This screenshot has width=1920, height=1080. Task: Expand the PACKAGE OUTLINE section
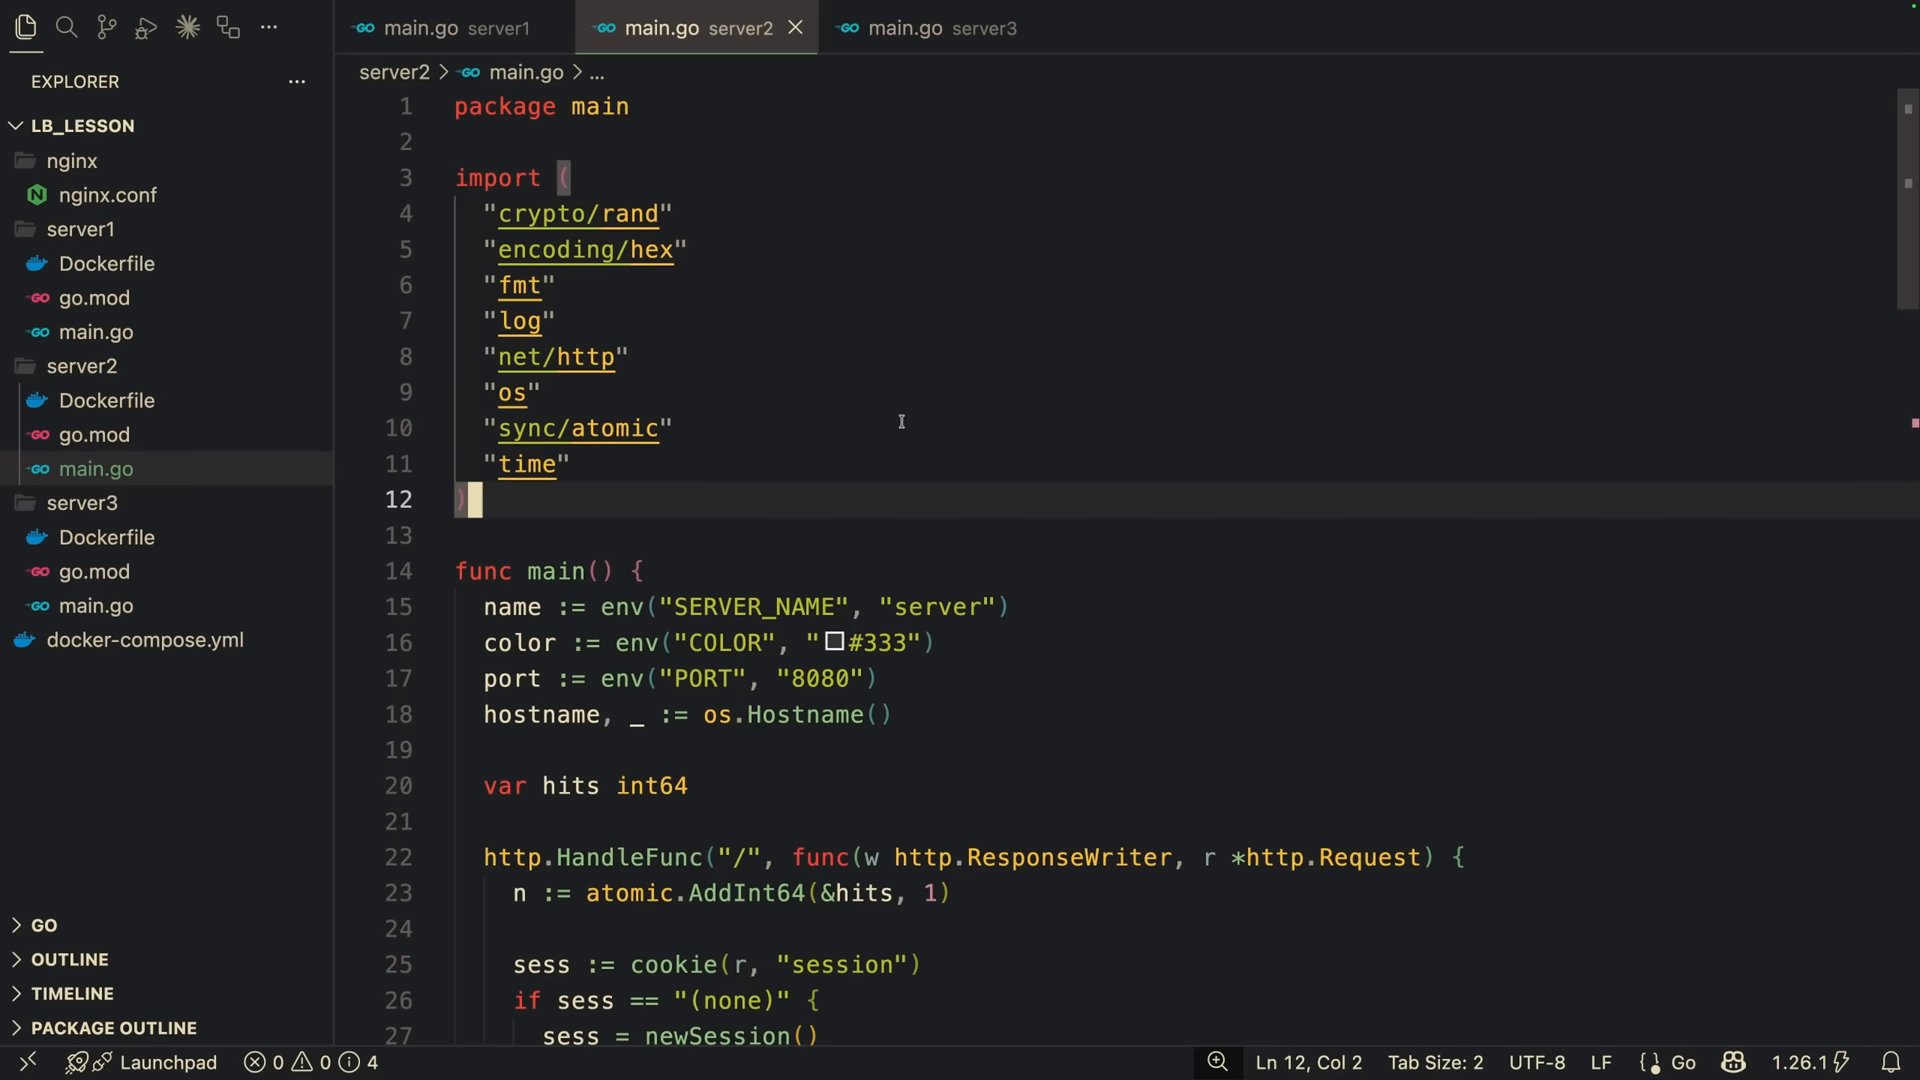(x=113, y=1028)
